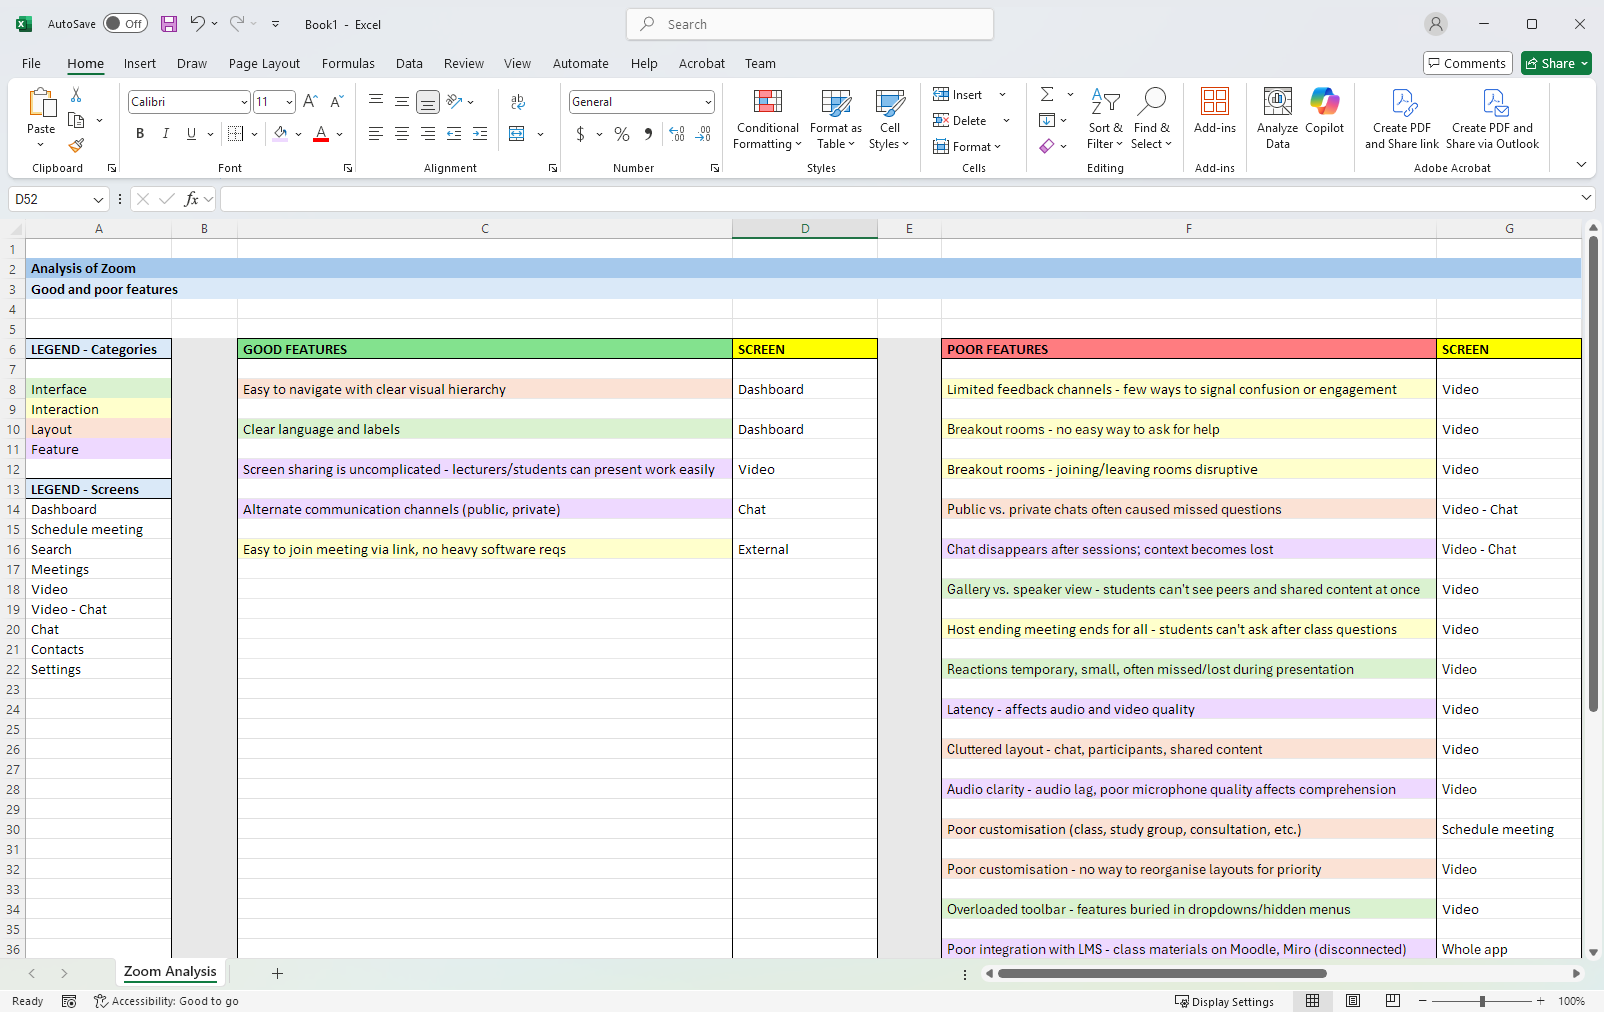Screen dimensions: 1604x1012
Task: Toggle AutoSave switch
Action: pyautogui.click(x=125, y=24)
